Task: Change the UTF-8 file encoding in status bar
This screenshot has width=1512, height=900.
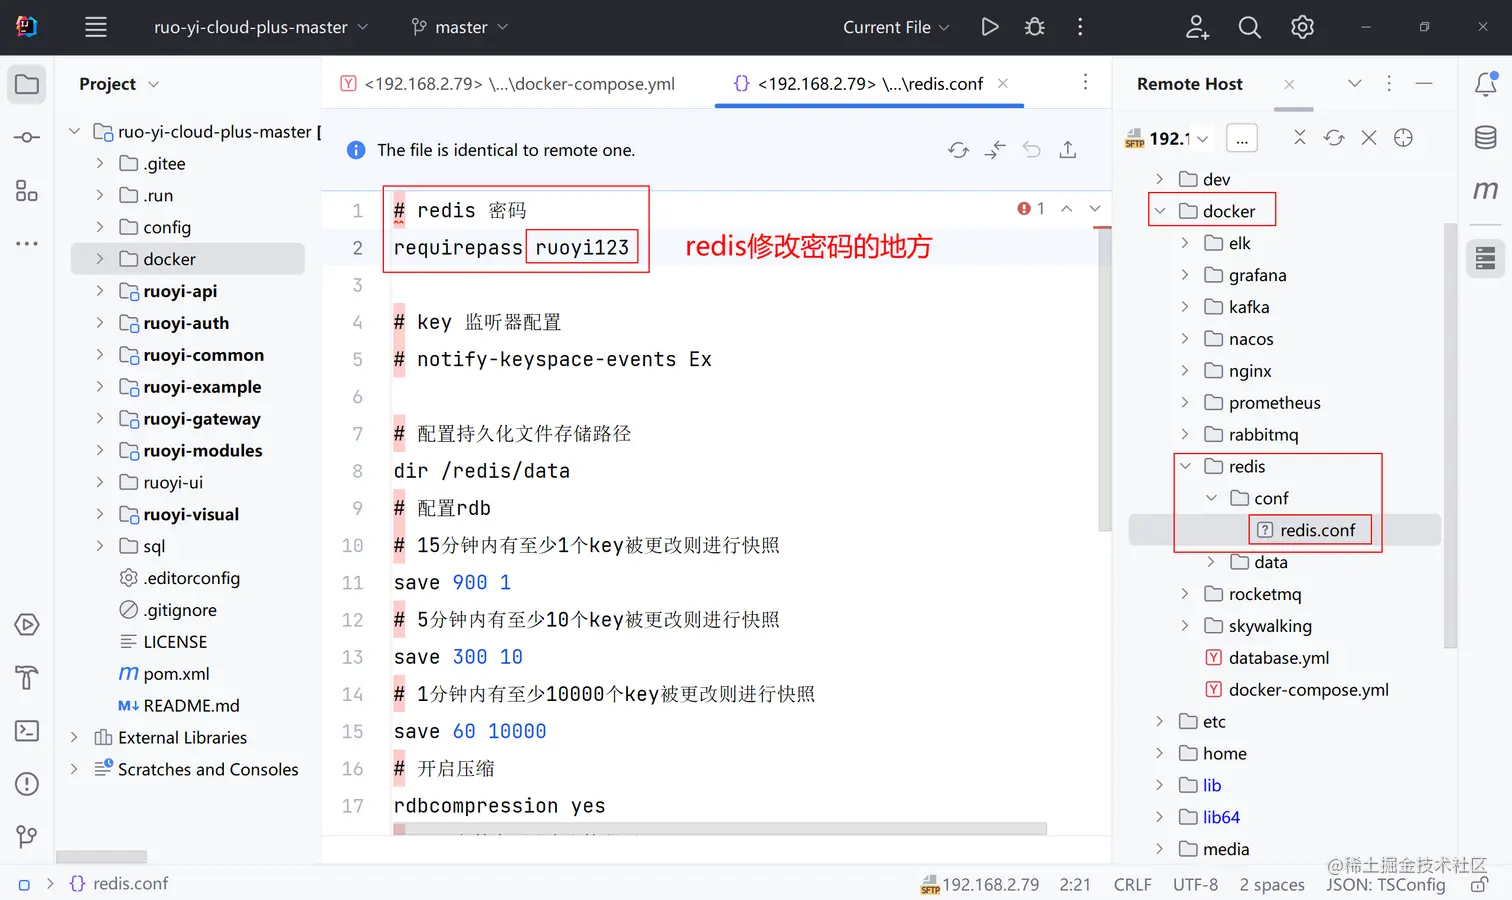Action: click(1195, 884)
